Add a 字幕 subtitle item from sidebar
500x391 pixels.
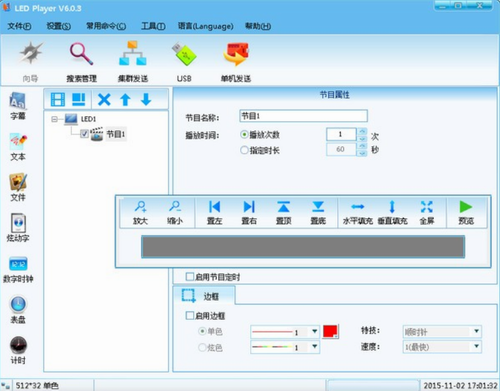(18, 106)
